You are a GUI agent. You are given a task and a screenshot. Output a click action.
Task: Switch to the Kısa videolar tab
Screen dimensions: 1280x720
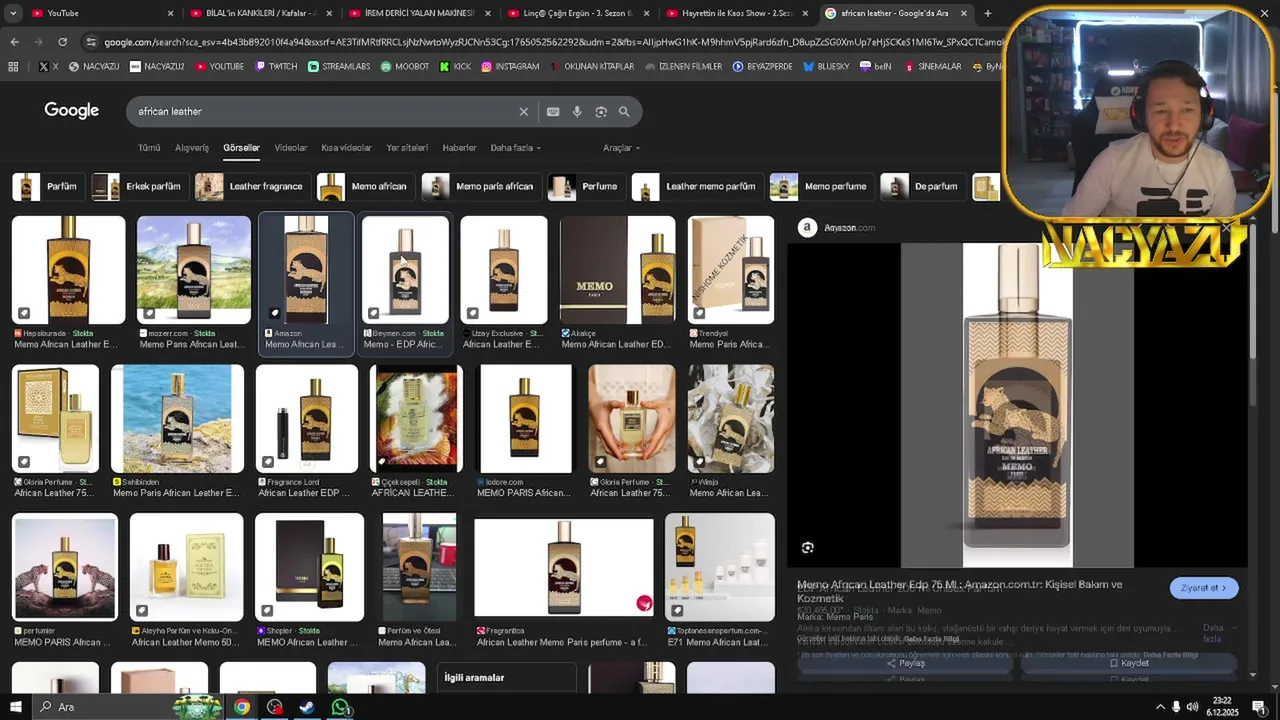[x=346, y=148]
